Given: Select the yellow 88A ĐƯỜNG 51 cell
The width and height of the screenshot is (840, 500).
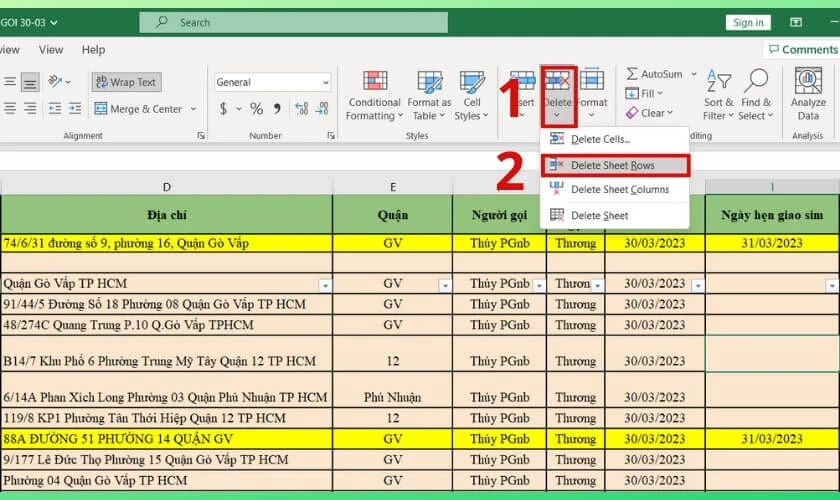Looking at the screenshot, I should click(x=167, y=439).
